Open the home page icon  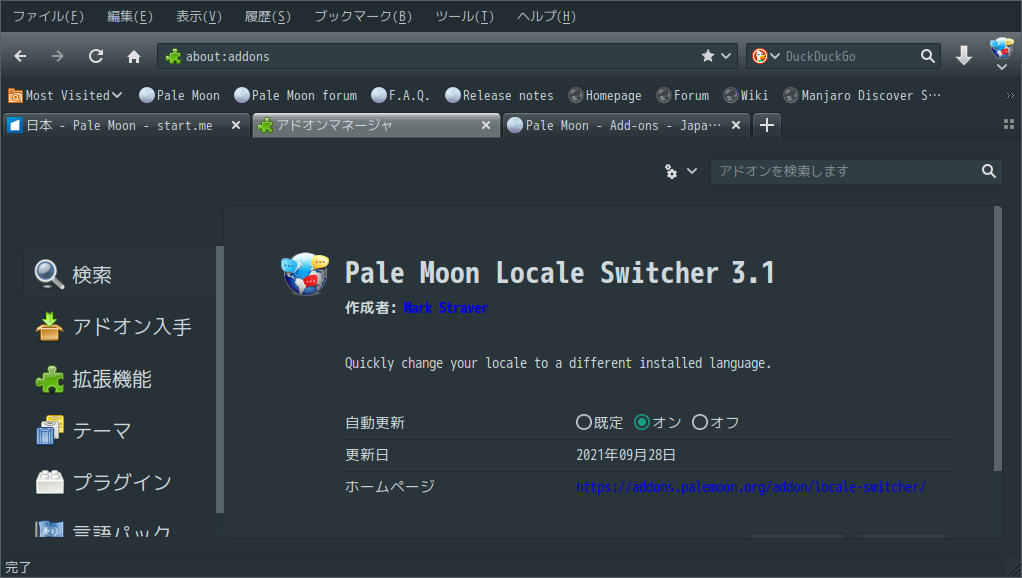tap(134, 57)
